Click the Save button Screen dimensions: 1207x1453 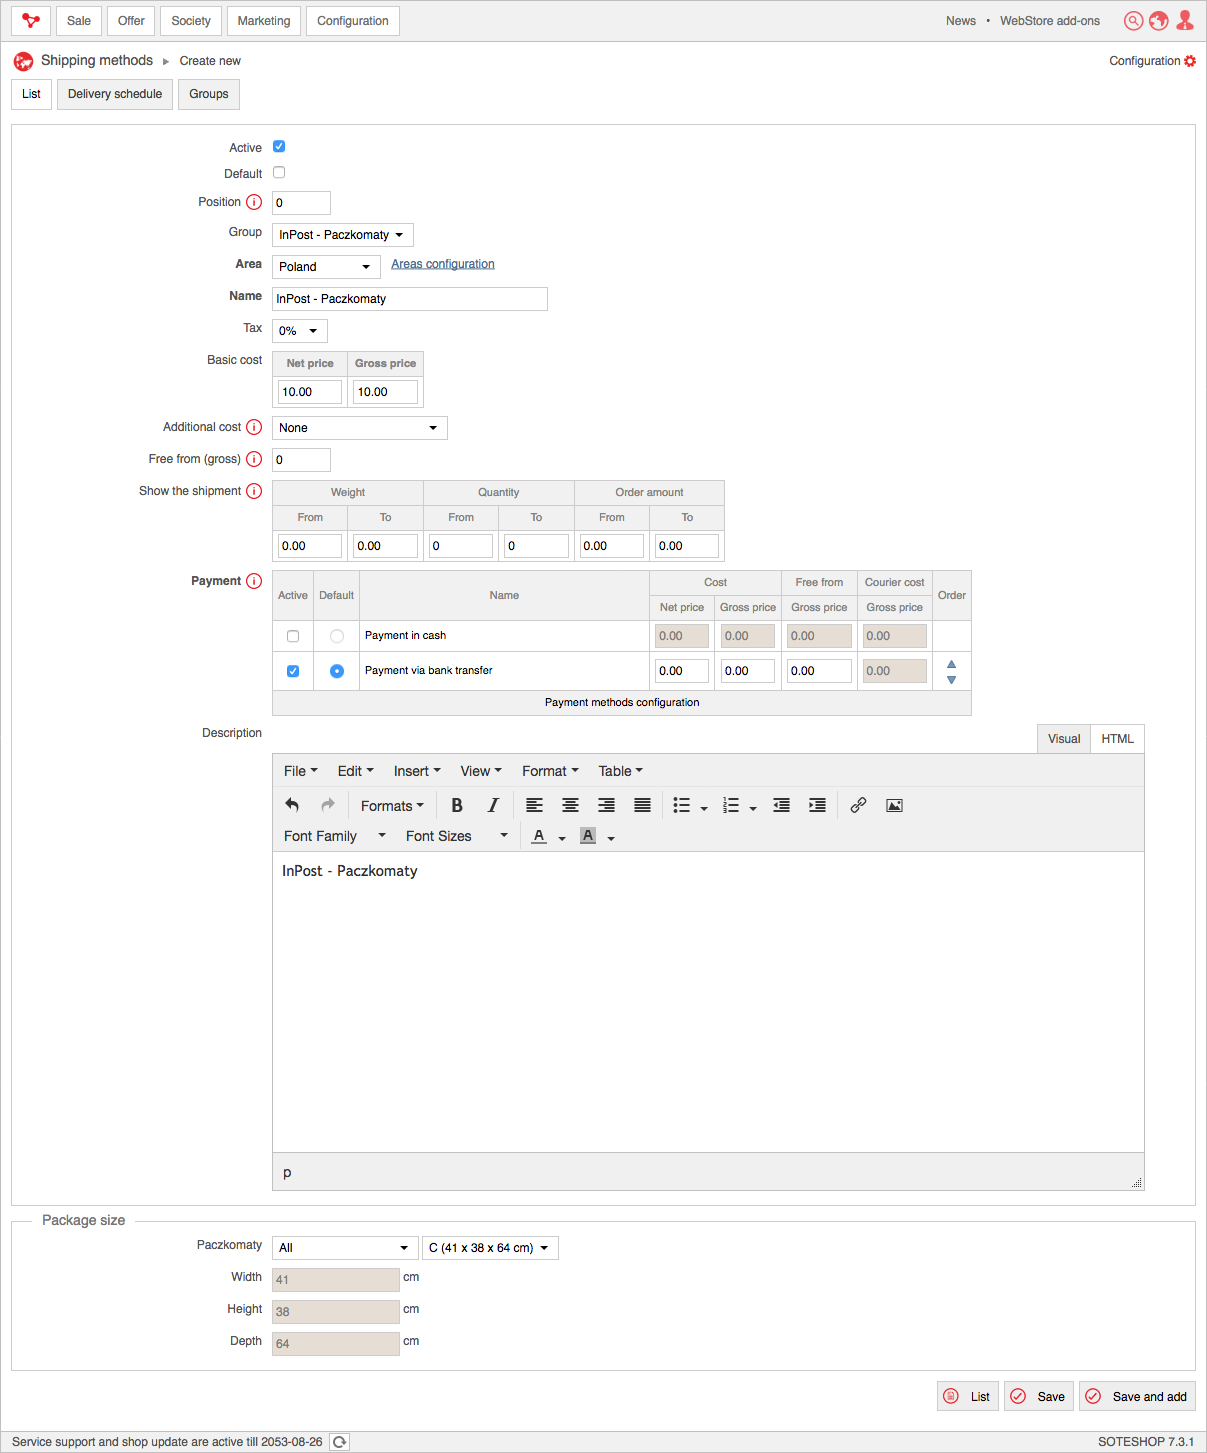pyautogui.click(x=1039, y=1396)
